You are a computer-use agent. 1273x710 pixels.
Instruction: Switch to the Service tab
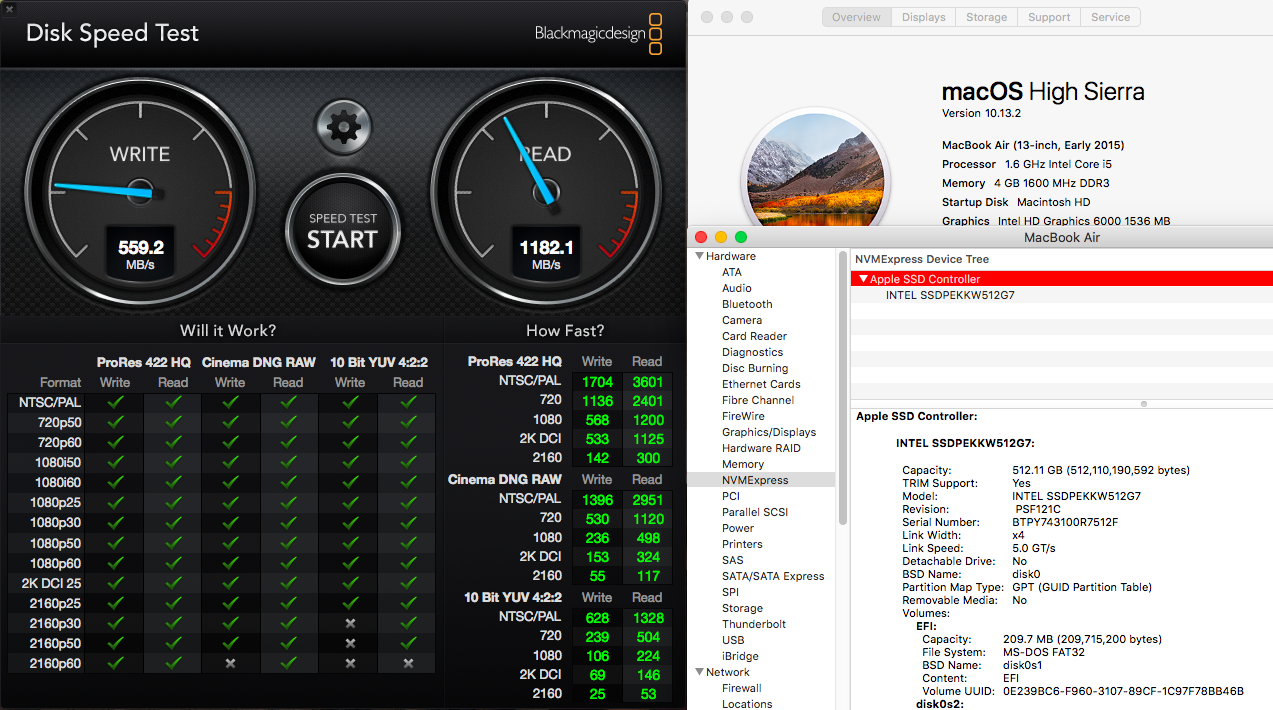pos(1110,17)
